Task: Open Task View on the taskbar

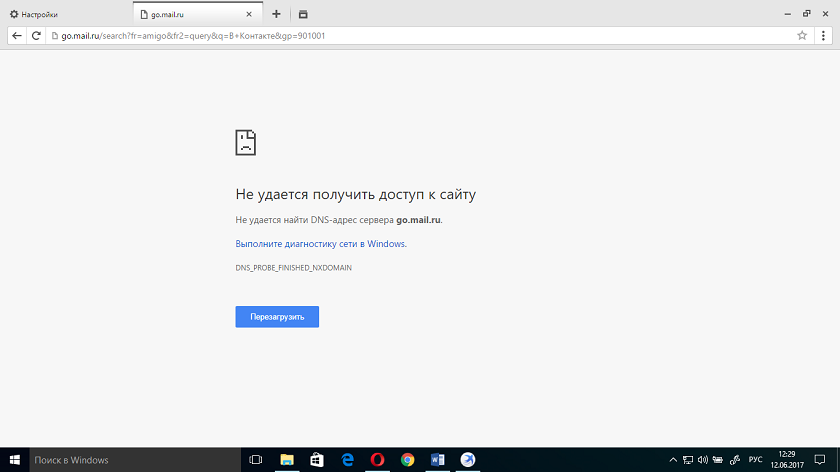Action: click(256, 460)
